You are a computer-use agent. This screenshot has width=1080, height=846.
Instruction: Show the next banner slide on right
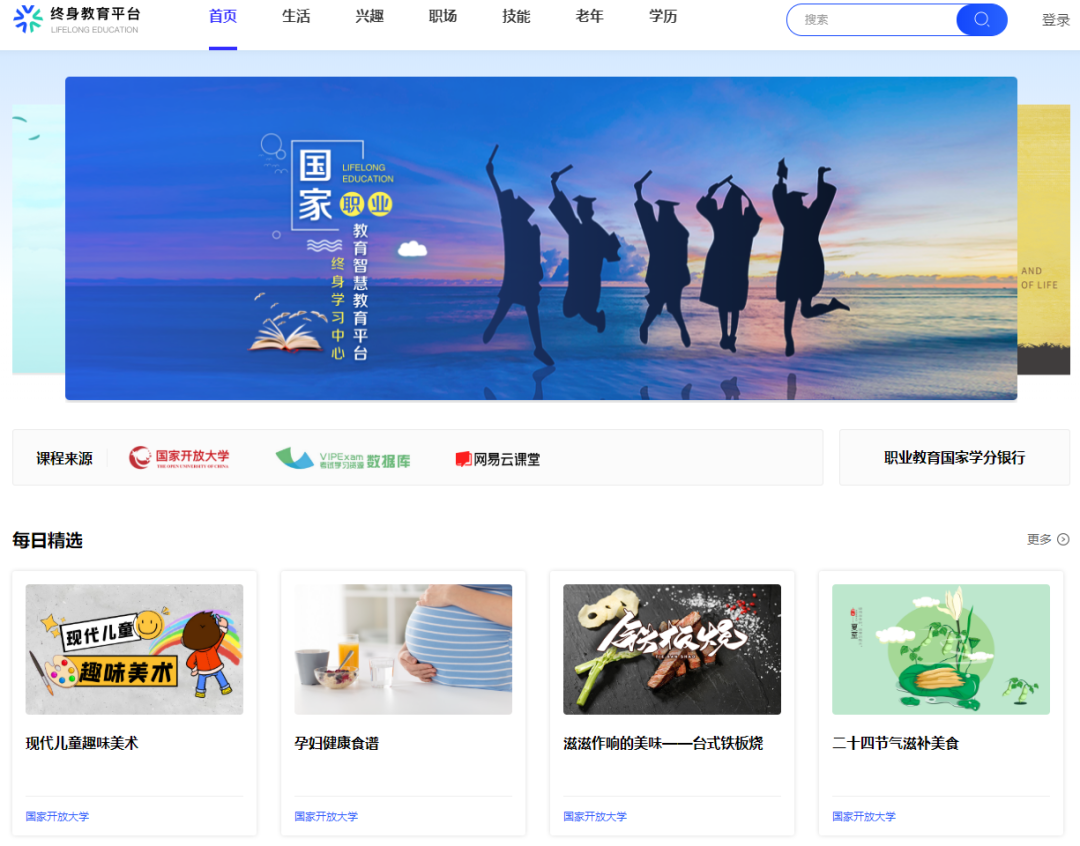pos(1044,240)
